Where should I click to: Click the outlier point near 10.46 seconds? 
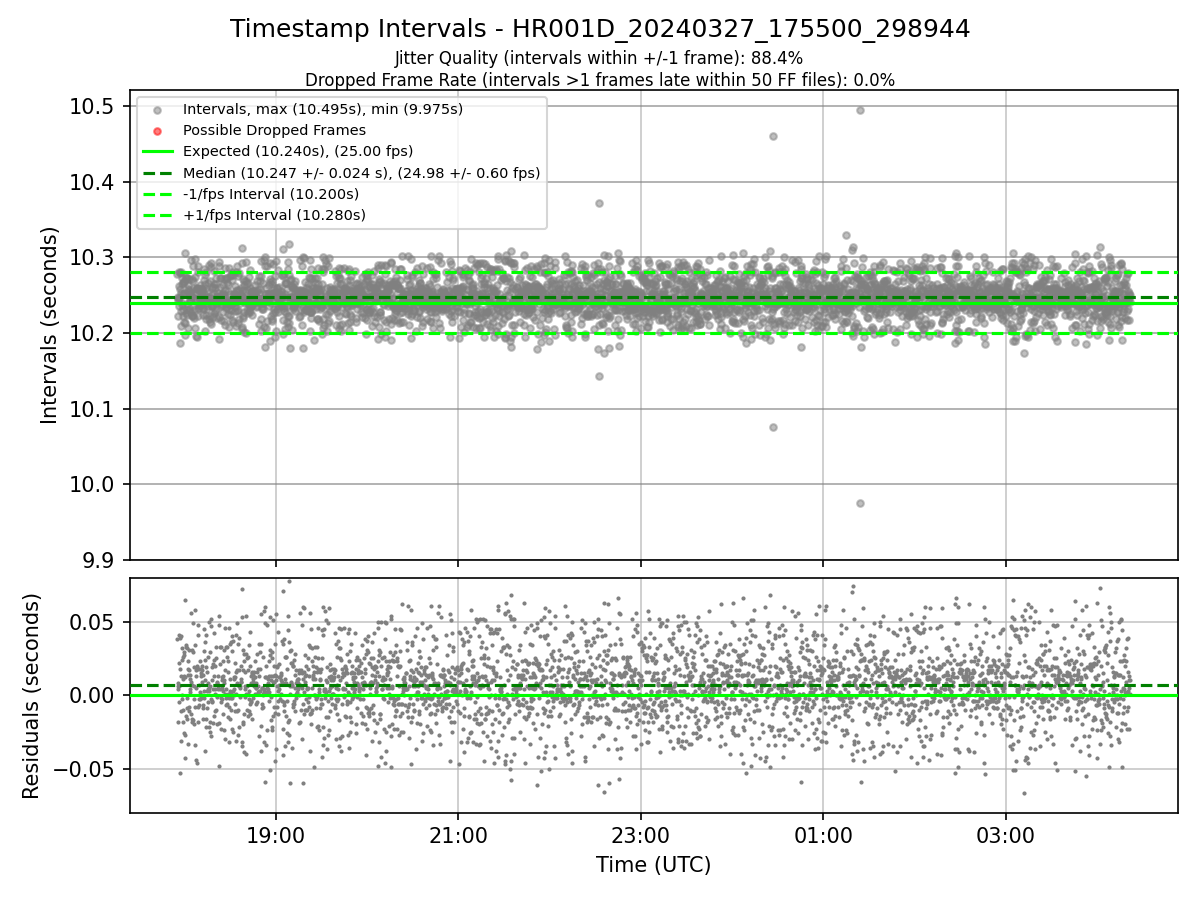point(773,136)
